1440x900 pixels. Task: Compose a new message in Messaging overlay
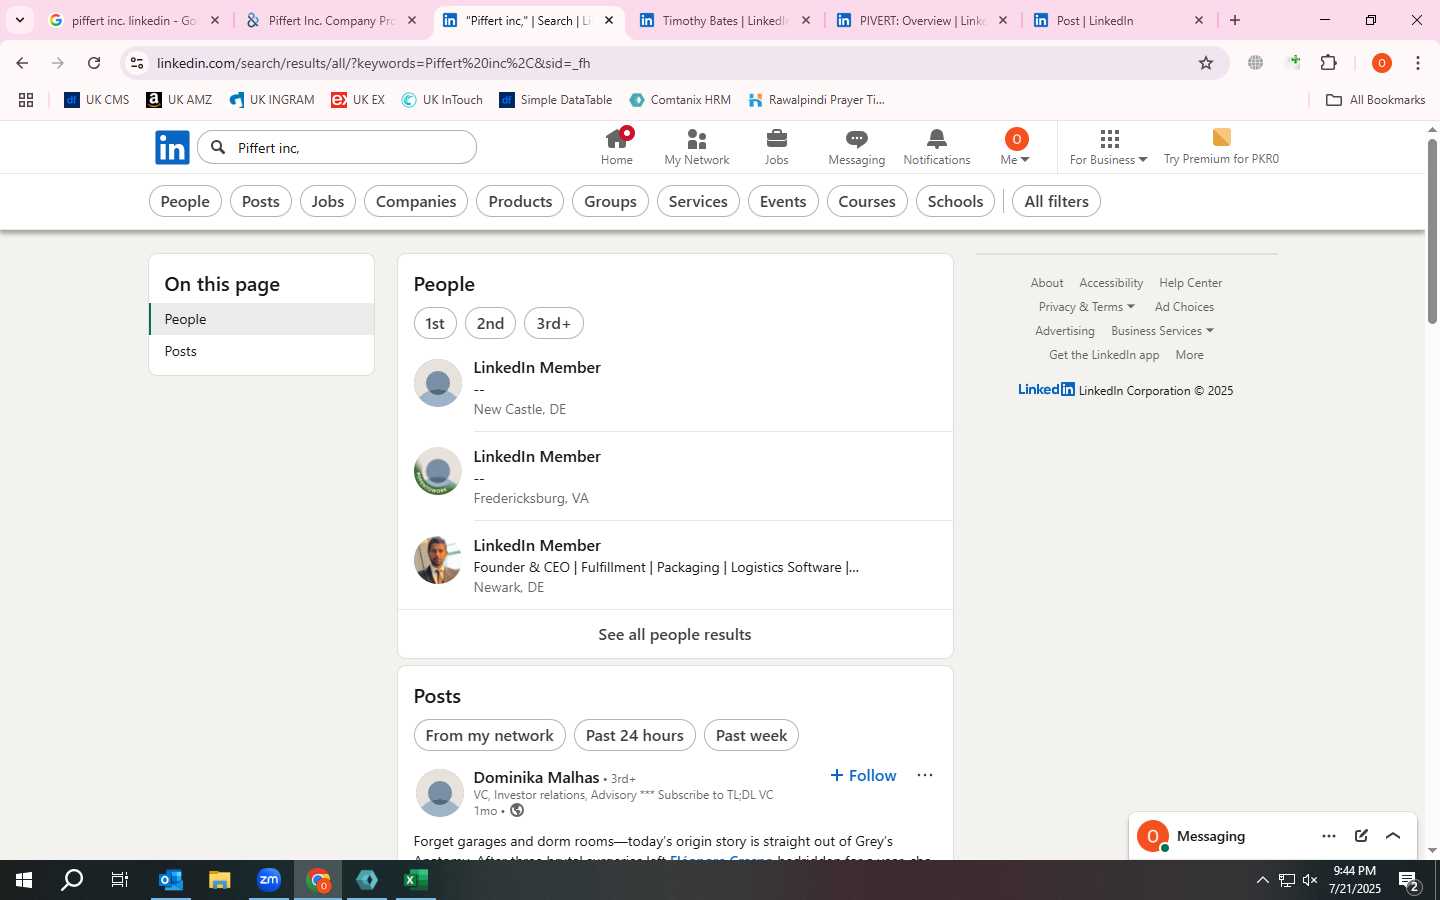pyautogui.click(x=1361, y=836)
